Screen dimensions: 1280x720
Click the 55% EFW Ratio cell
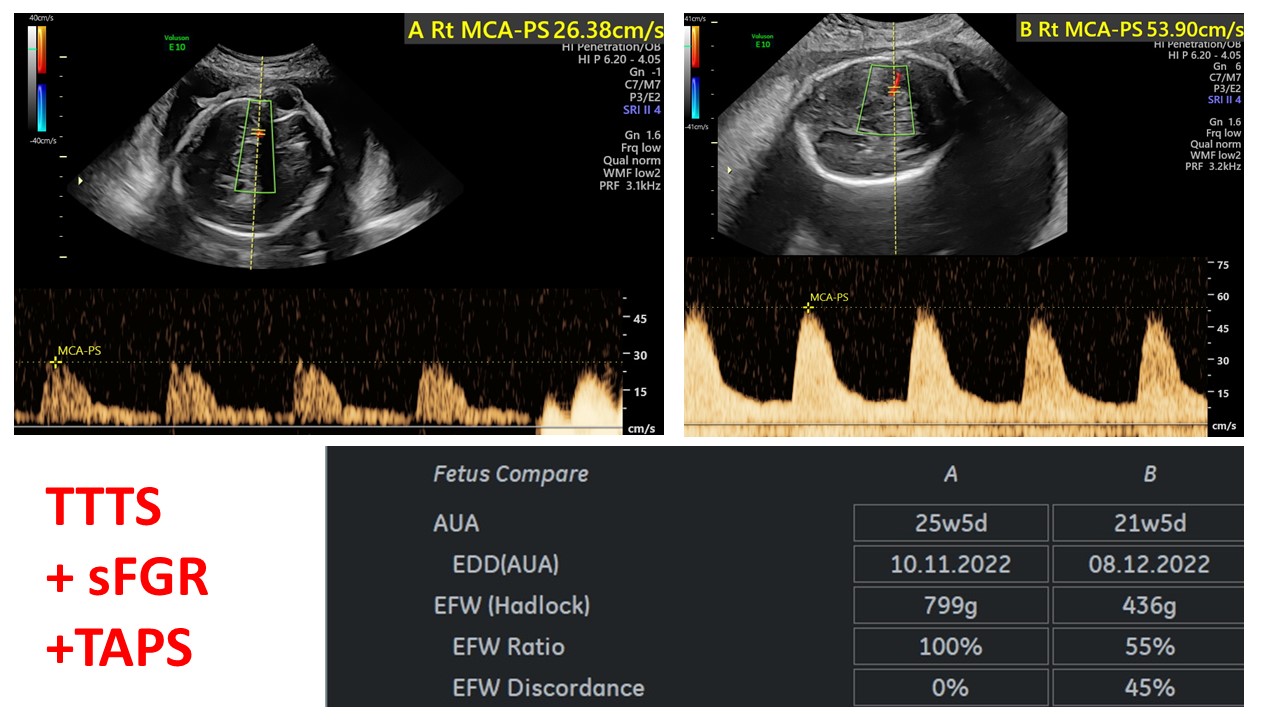click(x=1149, y=647)
